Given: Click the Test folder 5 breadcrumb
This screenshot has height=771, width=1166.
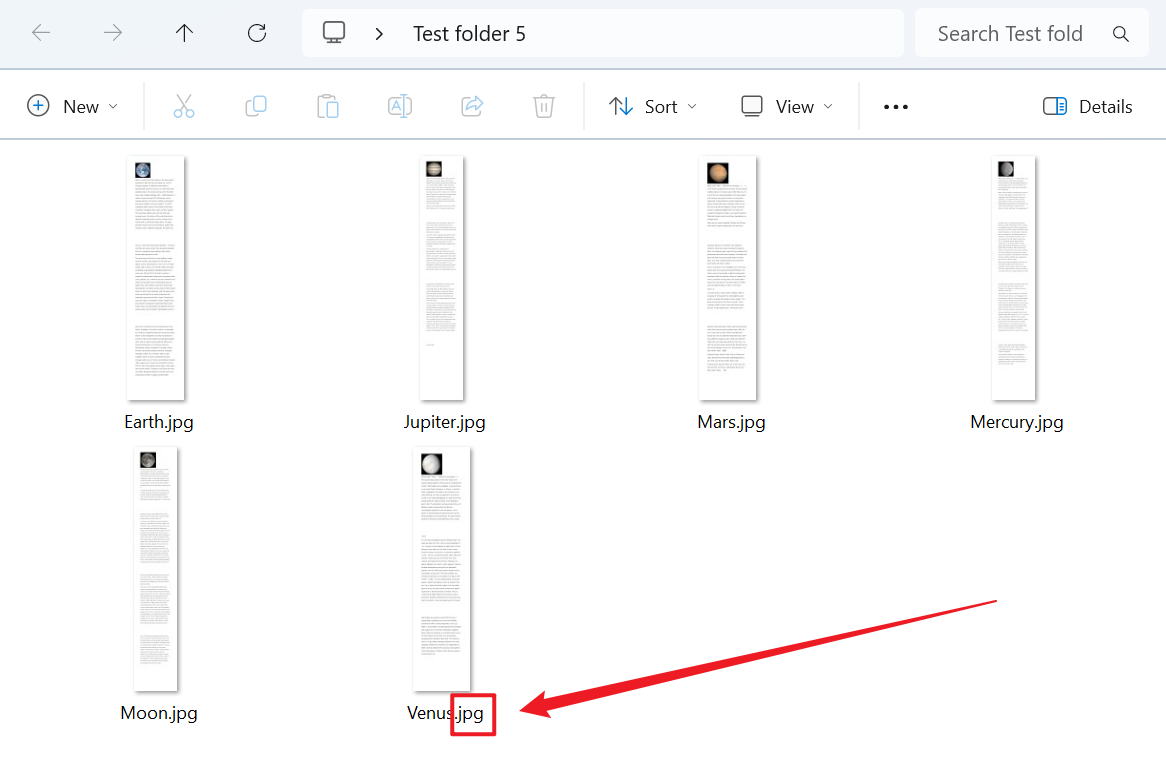Looking at the screenshot, I should point(469,34).
